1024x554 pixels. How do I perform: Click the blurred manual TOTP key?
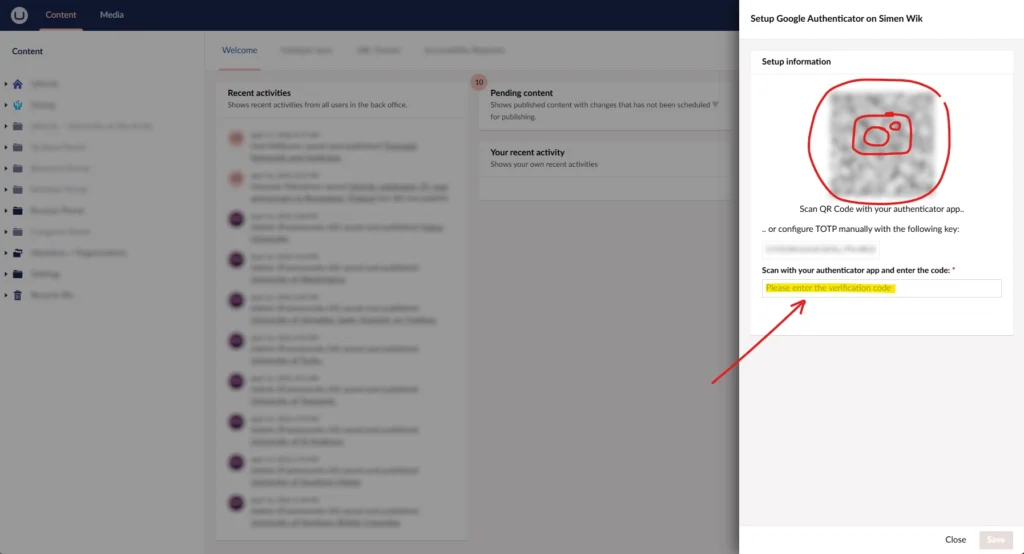(820, 248)
